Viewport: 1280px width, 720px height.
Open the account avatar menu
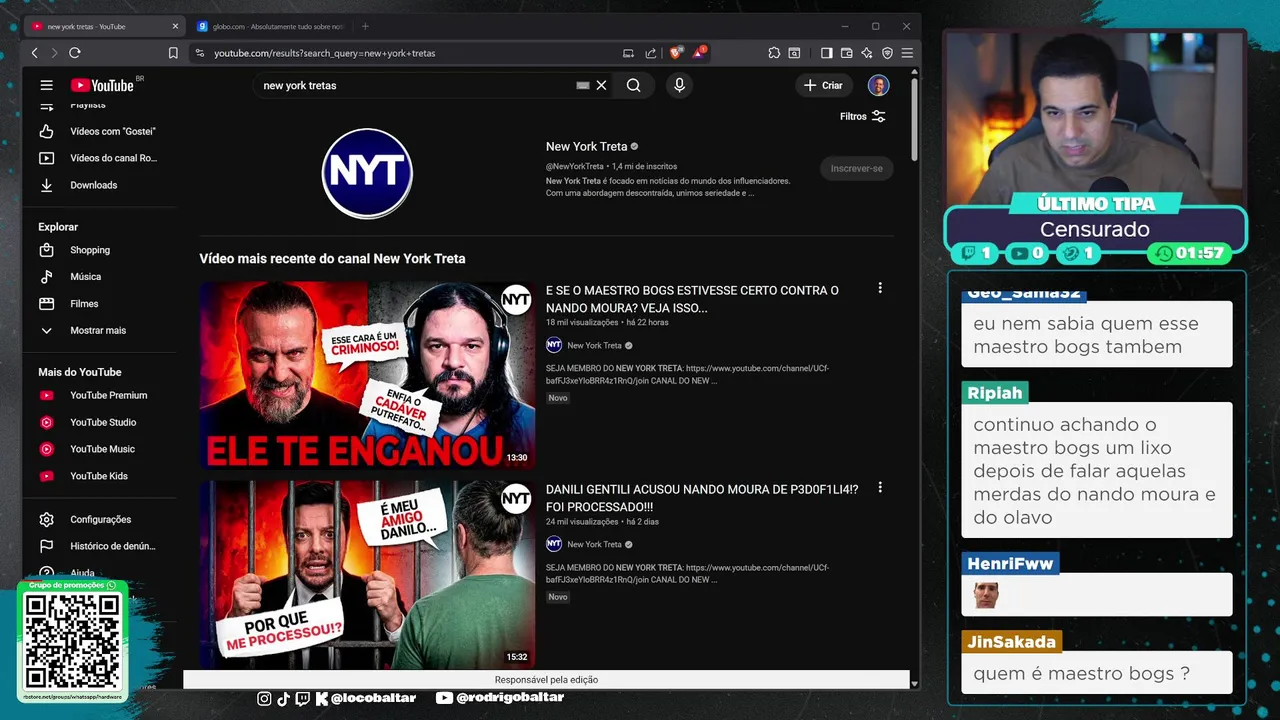(878, 85)
